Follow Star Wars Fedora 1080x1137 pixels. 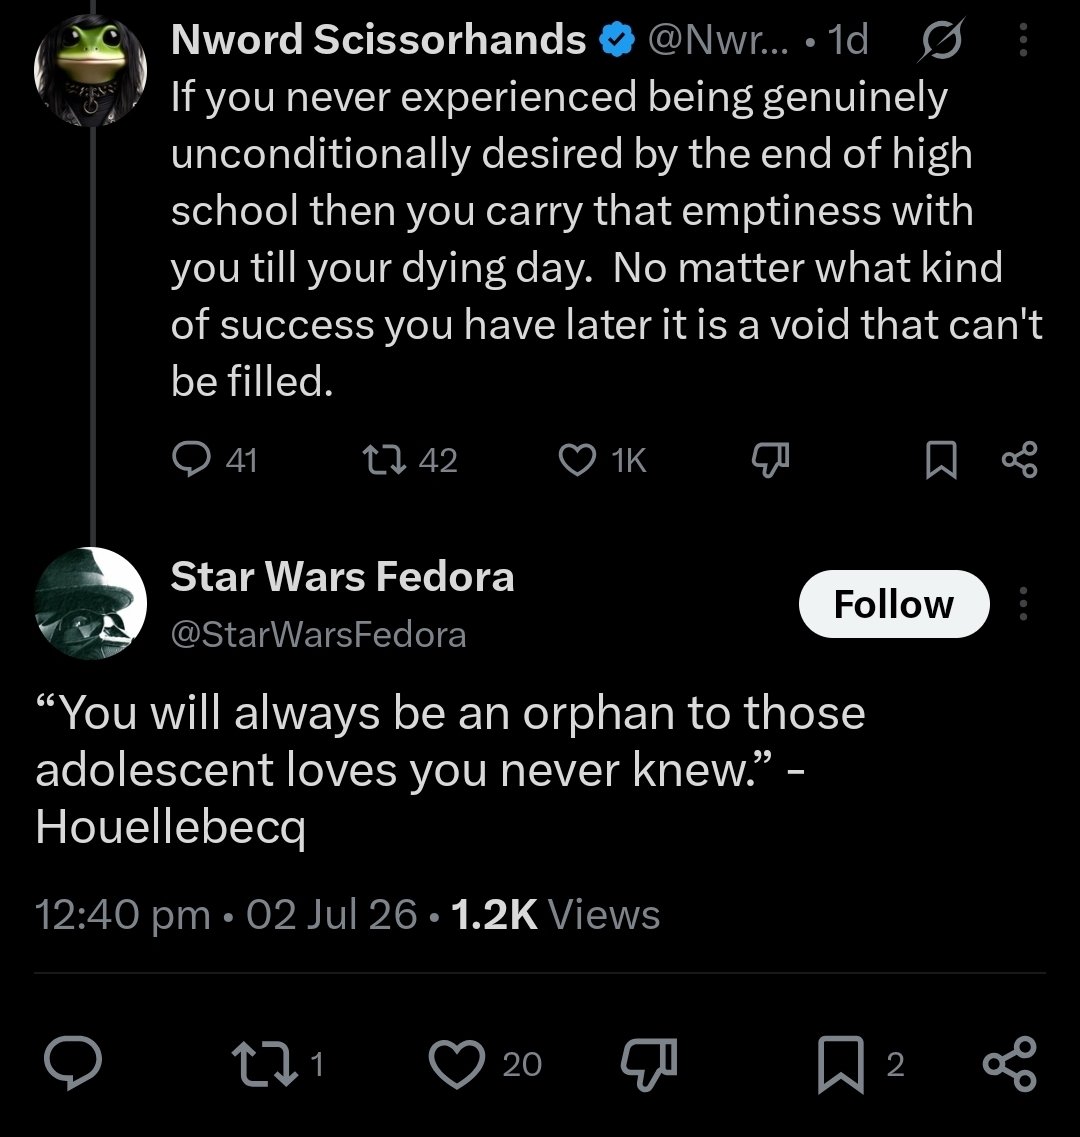894,603
